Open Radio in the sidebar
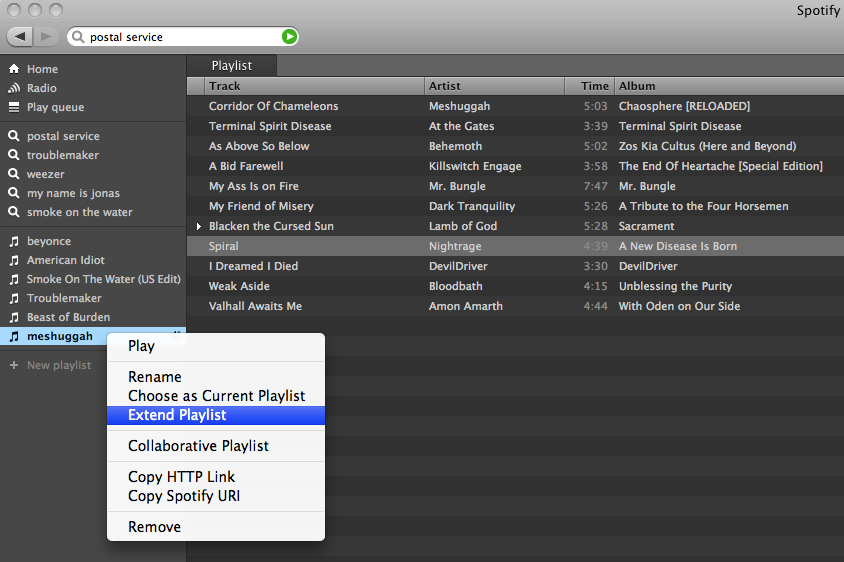The height and width of the screenshot is (562, 844). [x=41, y=88]
